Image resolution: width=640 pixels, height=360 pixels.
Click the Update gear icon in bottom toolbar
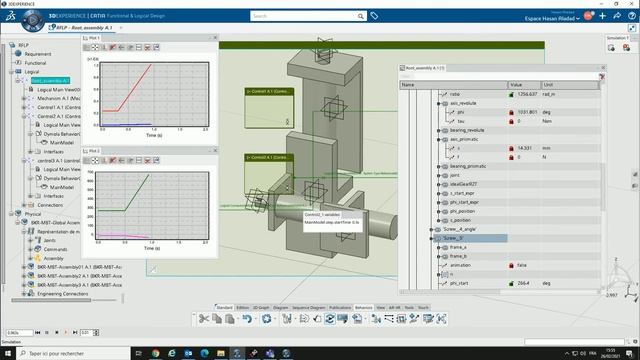coord(267,319)
